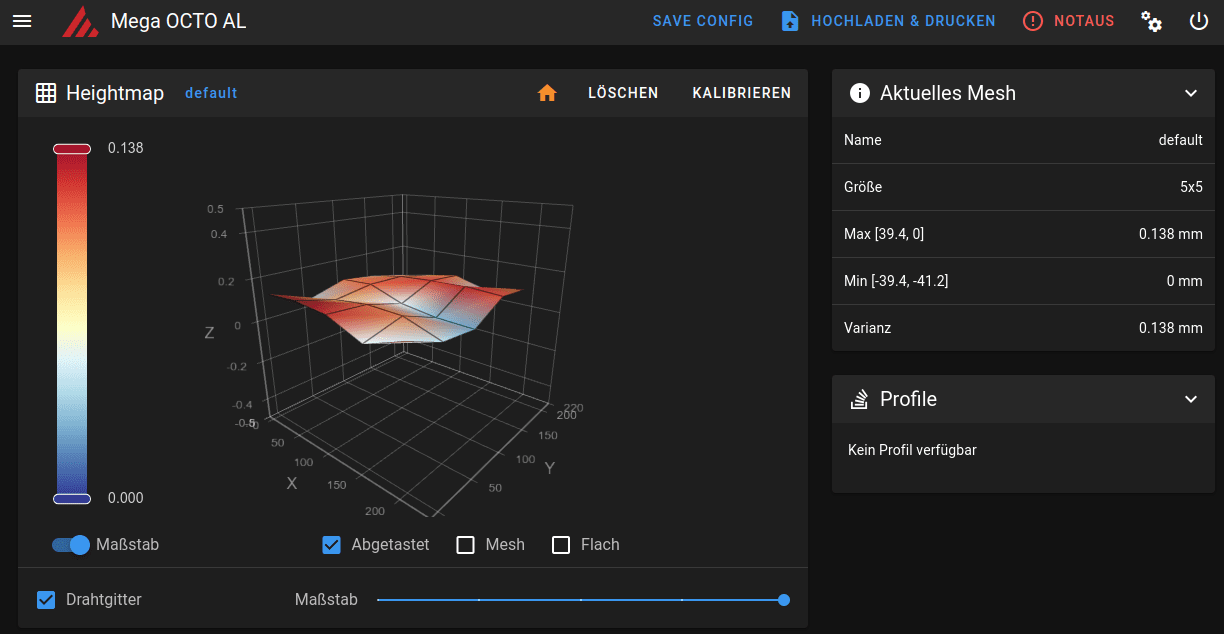The width and height of the screenshot is (1224, 634).
Task: Enable the Mesh checkbox
Action: click(x=465, y=545)
